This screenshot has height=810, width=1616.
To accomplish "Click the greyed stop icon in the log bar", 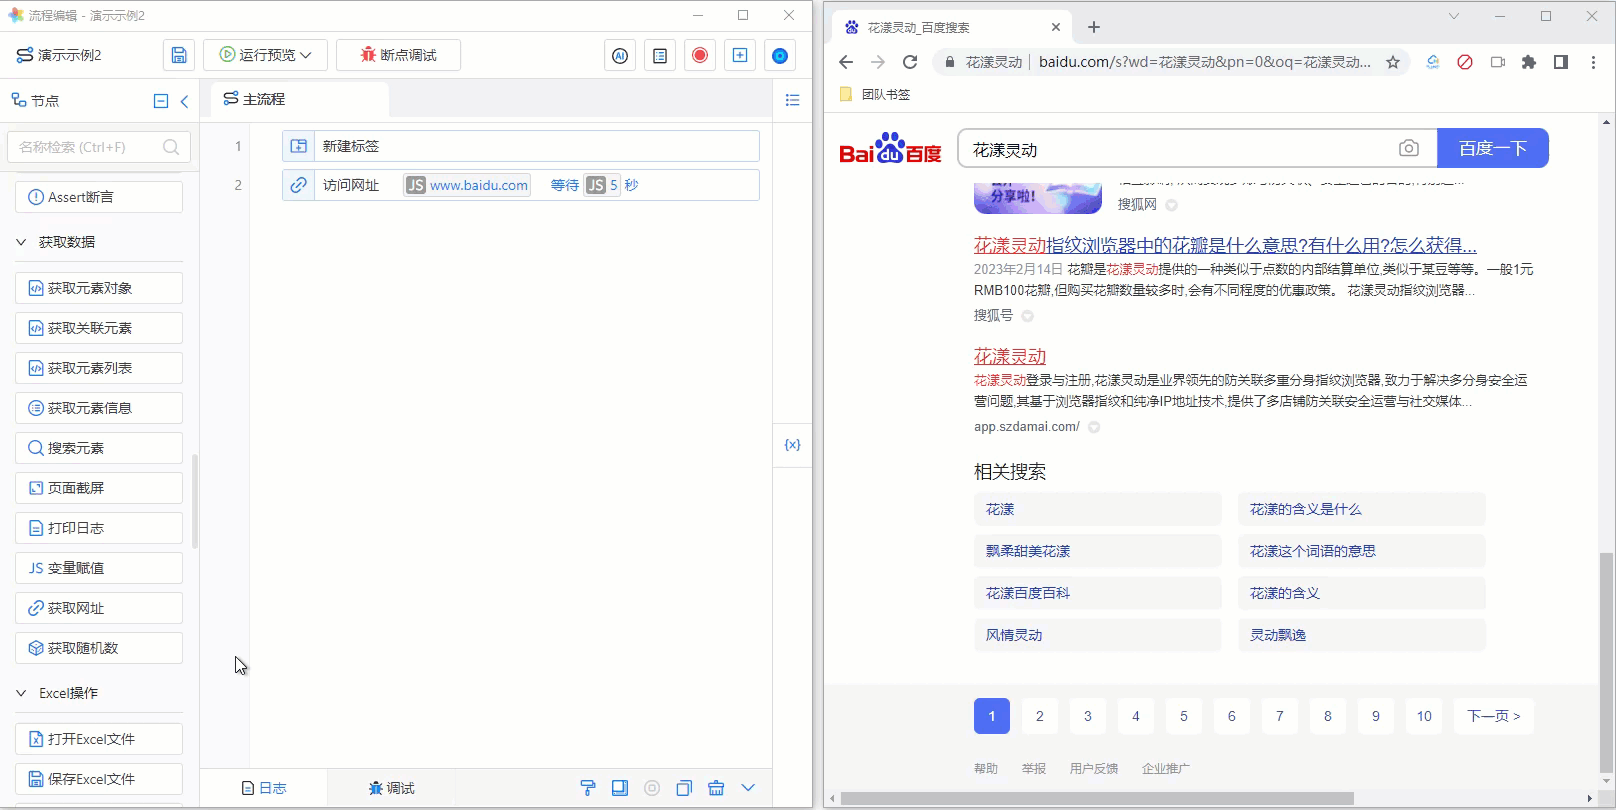I will (x=652, y=788).
